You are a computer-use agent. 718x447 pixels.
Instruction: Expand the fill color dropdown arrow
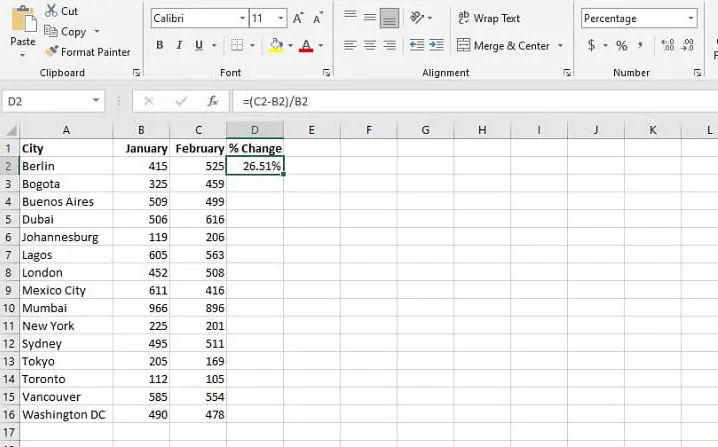coord(290,45)
